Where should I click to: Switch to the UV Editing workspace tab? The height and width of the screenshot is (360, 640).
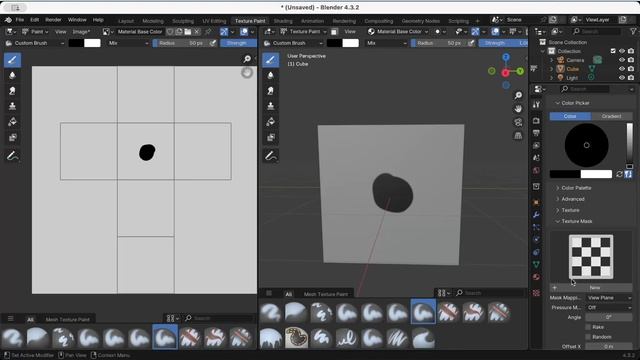point(214,21)
